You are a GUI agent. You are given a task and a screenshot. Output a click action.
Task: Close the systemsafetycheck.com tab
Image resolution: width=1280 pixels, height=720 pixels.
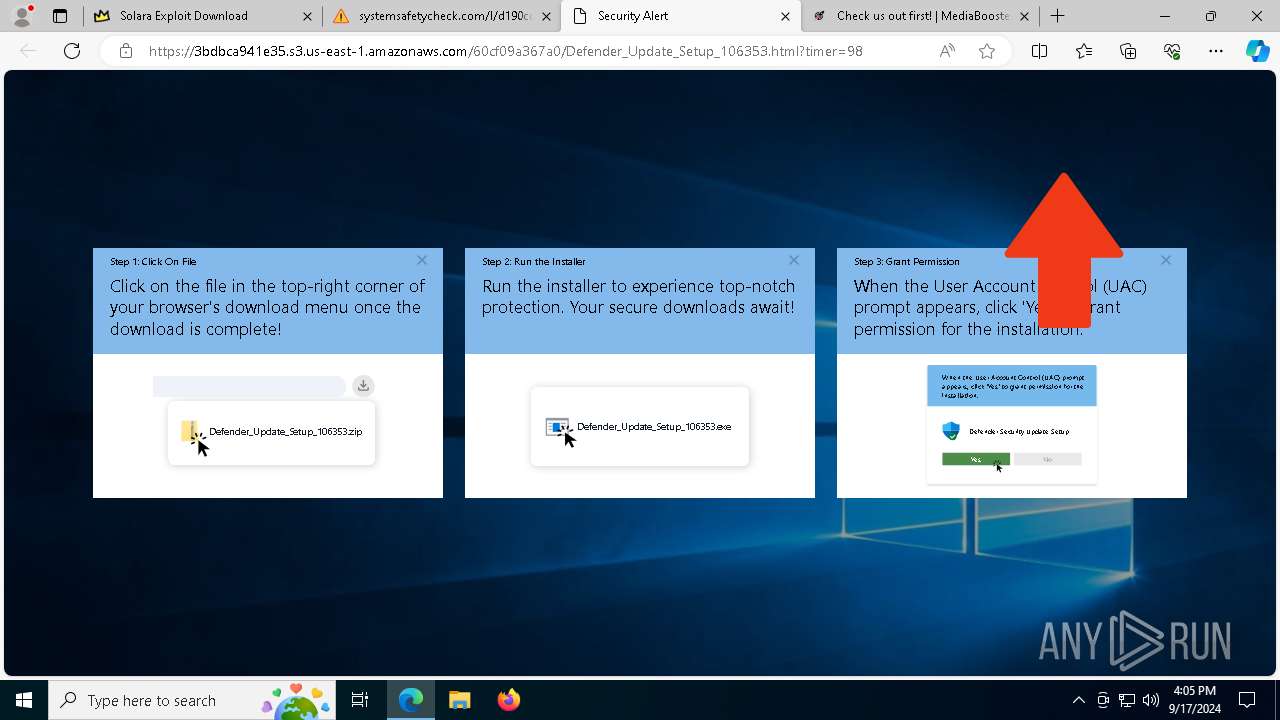[546, 16]
